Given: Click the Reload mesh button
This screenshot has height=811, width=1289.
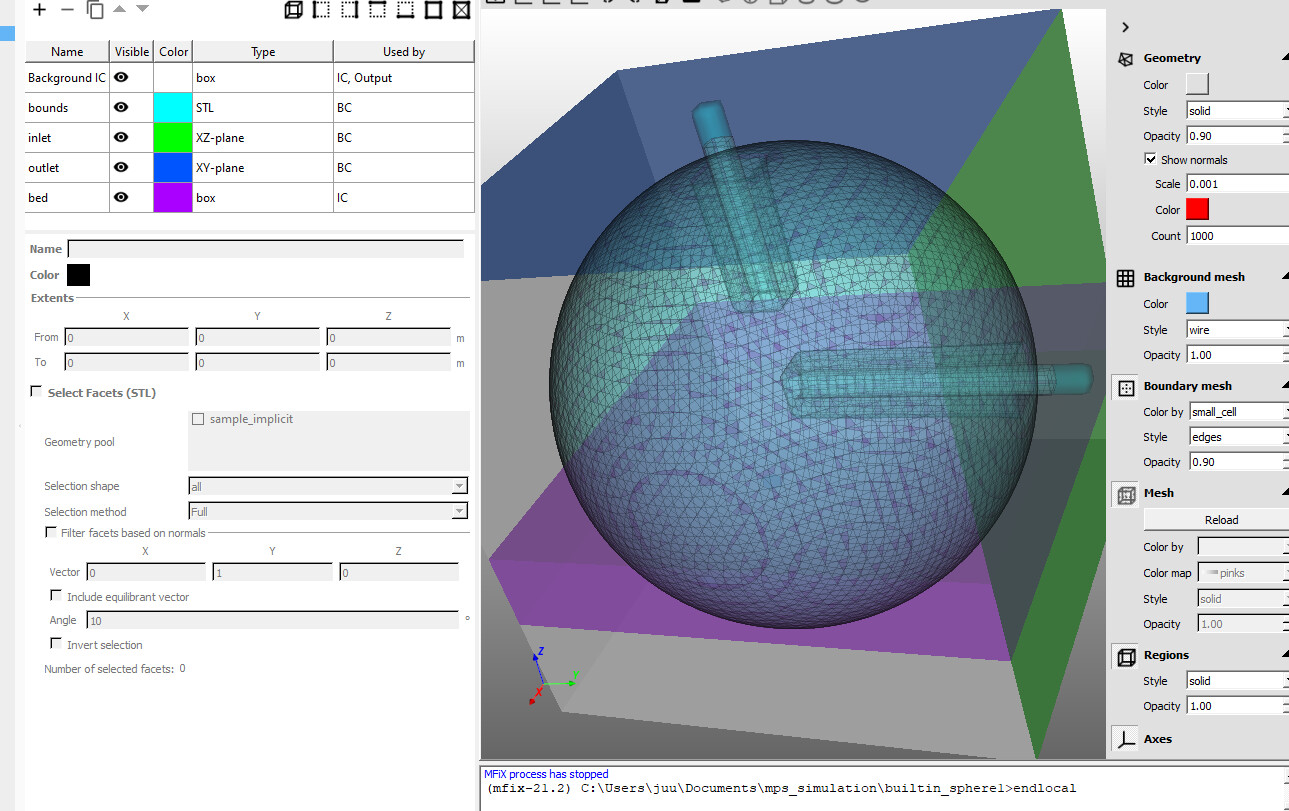Looking at the screenshot, I should click(x=1220, y=520).
